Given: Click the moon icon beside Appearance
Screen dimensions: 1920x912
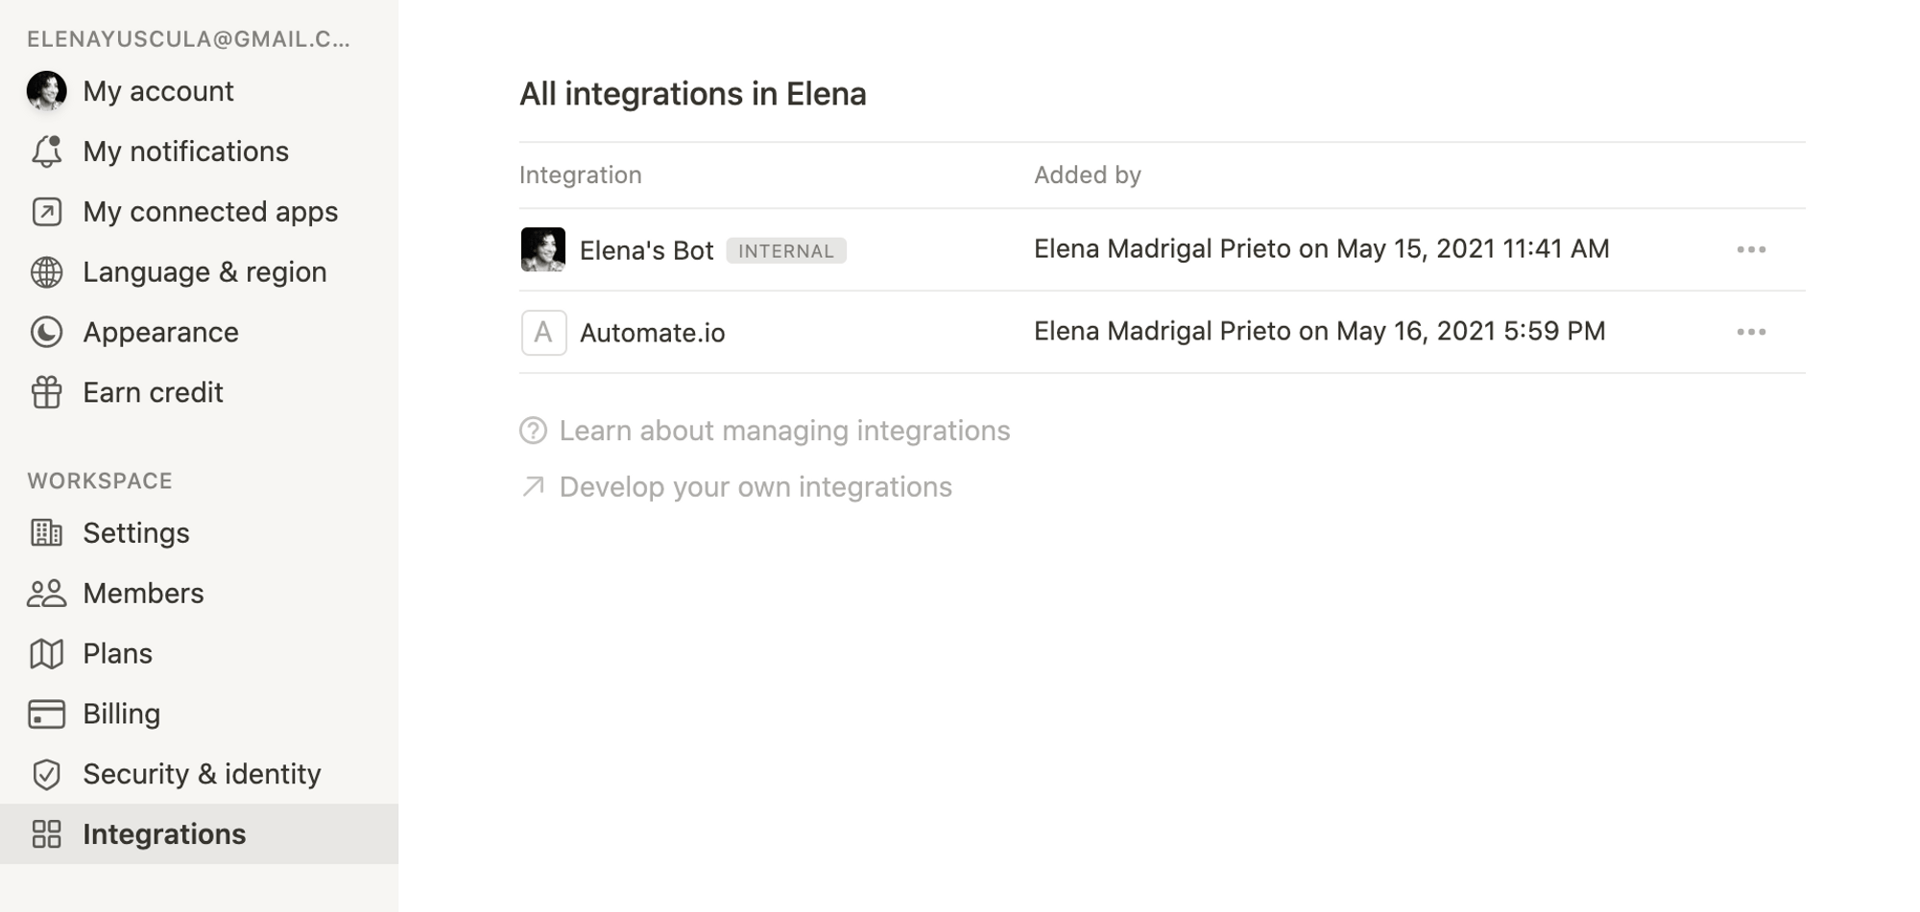Looking at the screenshot, I should [46, 332].
